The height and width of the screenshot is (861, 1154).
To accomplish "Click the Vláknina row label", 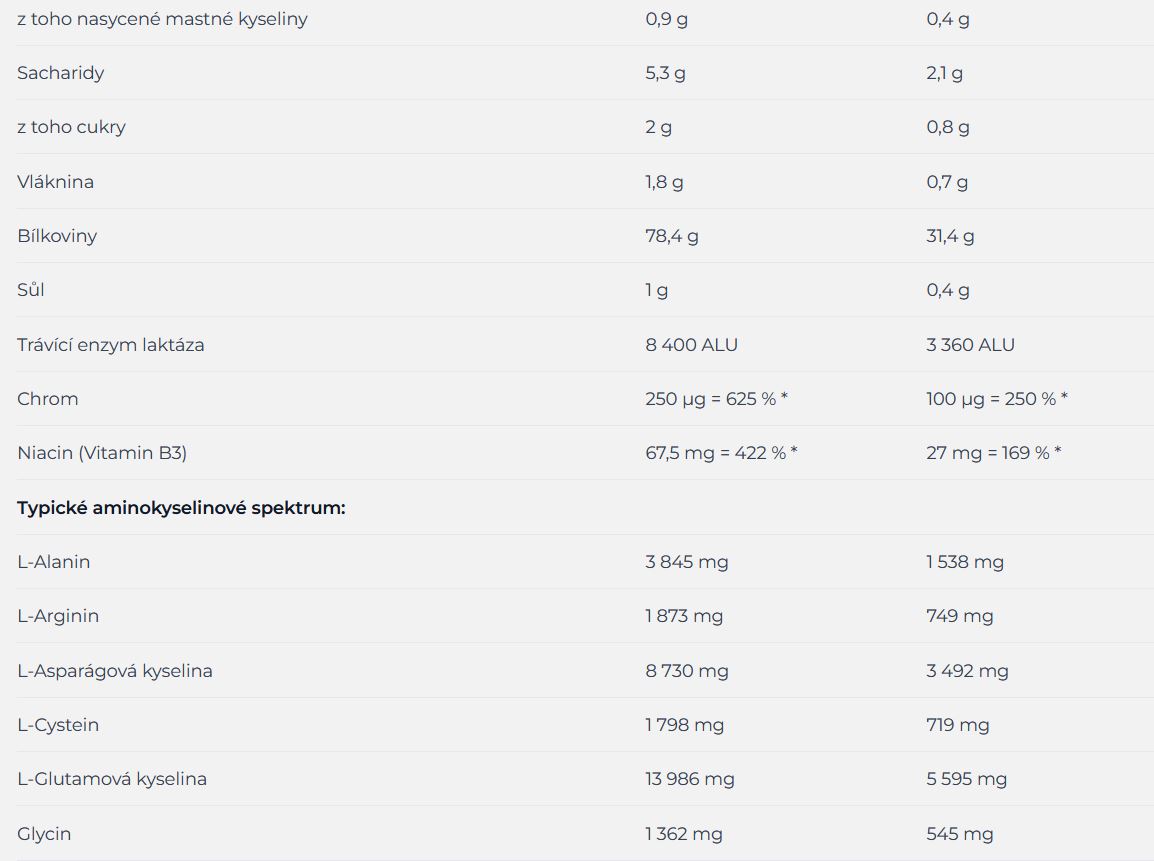I will click(55, 181).
